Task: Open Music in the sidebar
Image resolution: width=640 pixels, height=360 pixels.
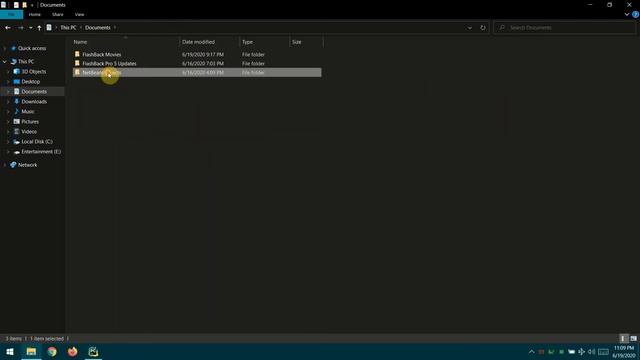Action: [x=28, y=111]
